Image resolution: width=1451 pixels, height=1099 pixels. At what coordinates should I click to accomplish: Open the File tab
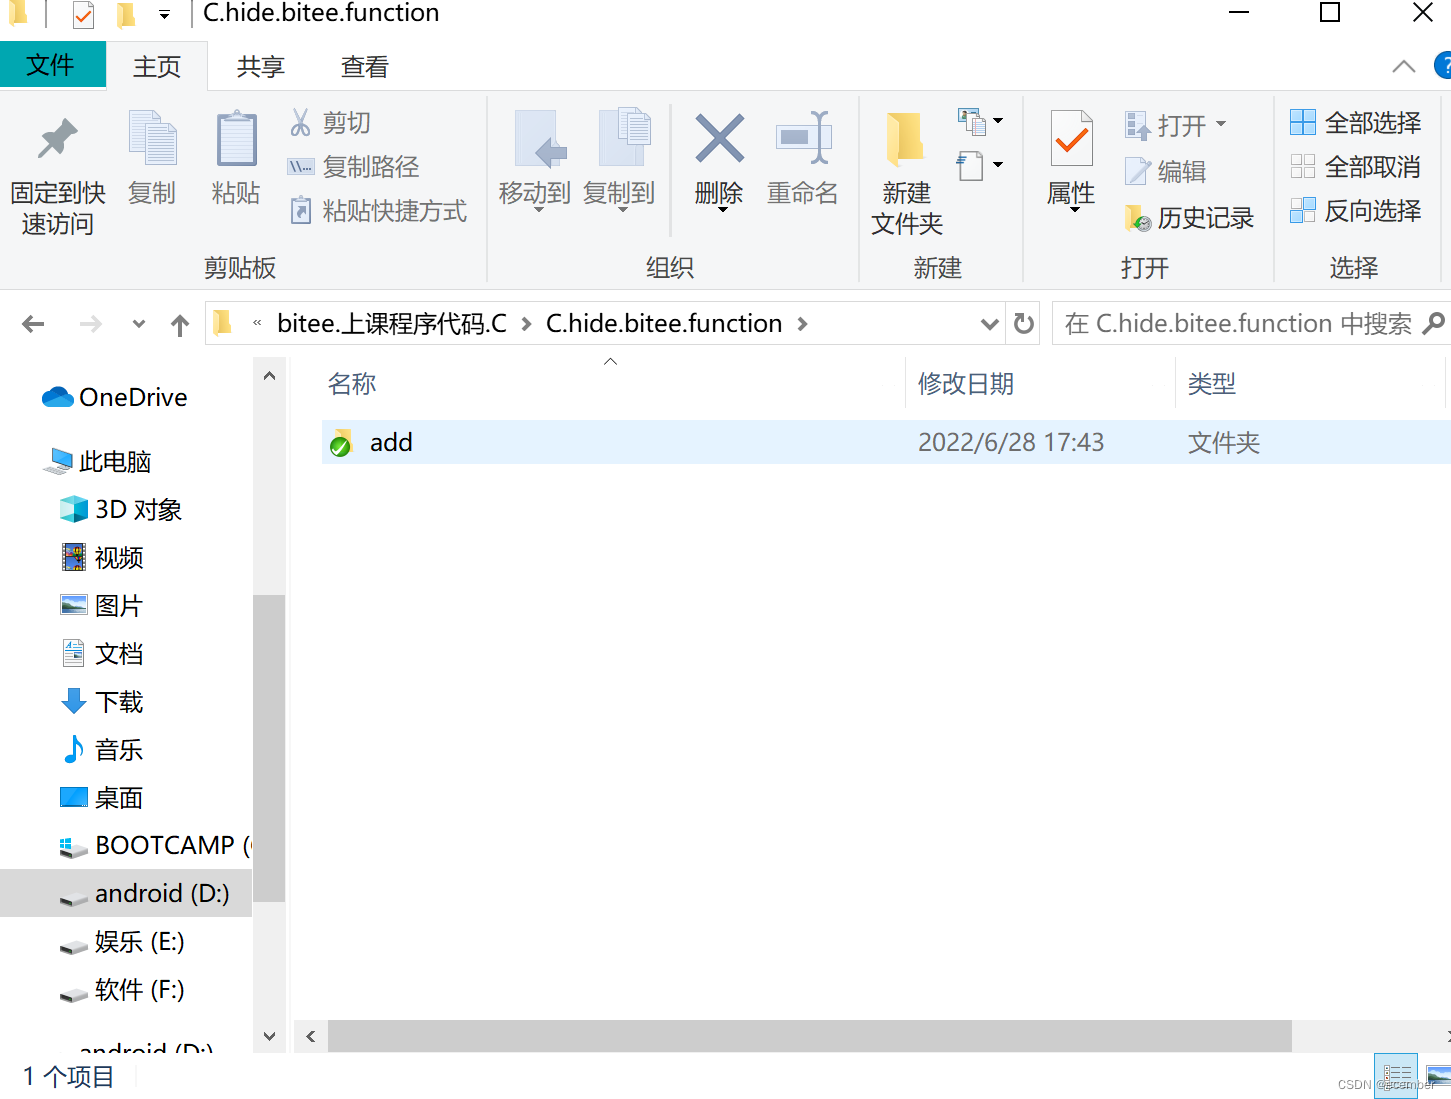tap(52, 65)
